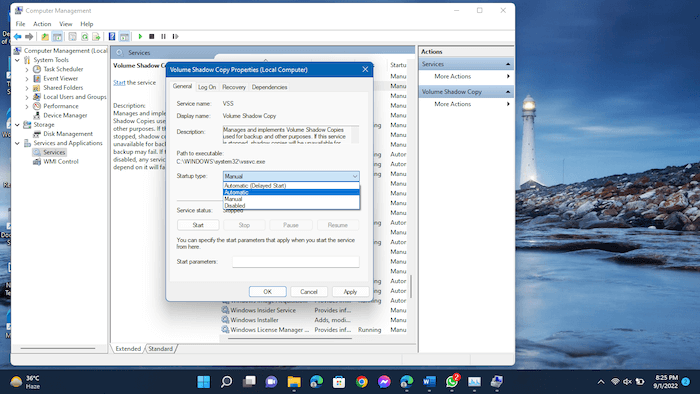Image resolution: width=700 pixels, height=394 pixels.
Task: Click the Export List toolbar icon
Action: tap(96, 37)
